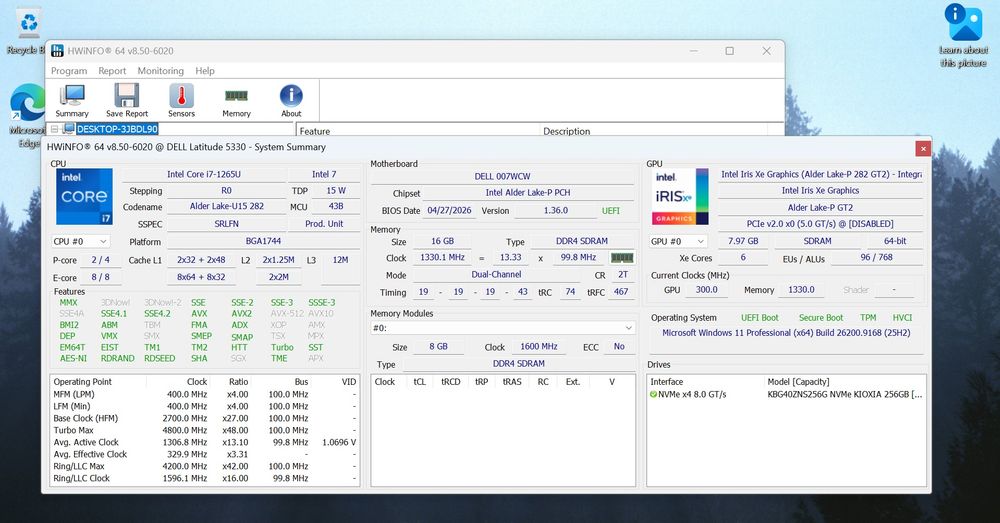Click the GPU clock 300.0 field
This screenshot has width=1000, height=523.
click(706, 290)
